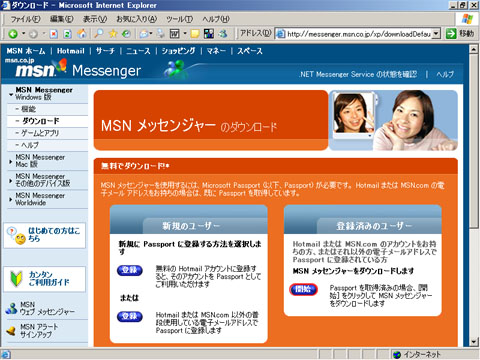480x360 pixels.
Task: Go to the Home page icon
Action: pyautogui.click(x=82, y=34)
